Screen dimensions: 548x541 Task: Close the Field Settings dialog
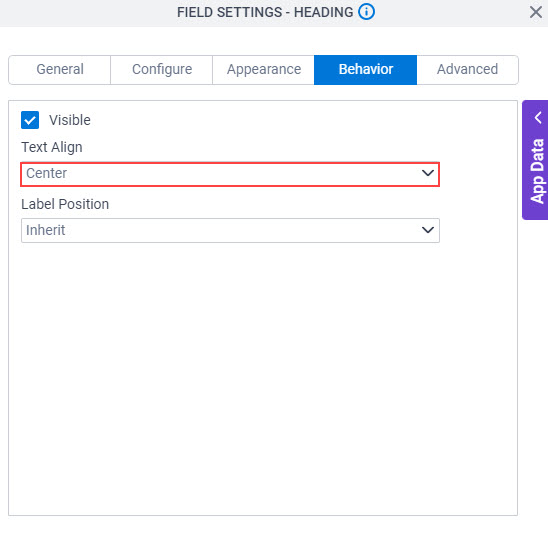click(535, 12)
